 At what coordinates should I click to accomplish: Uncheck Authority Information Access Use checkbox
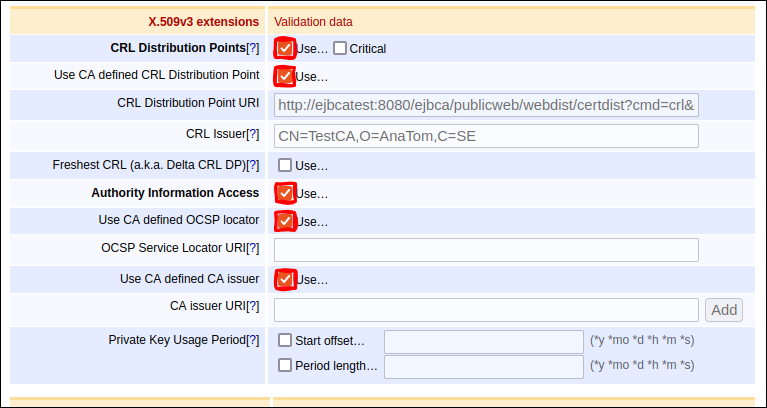(286, 193)
